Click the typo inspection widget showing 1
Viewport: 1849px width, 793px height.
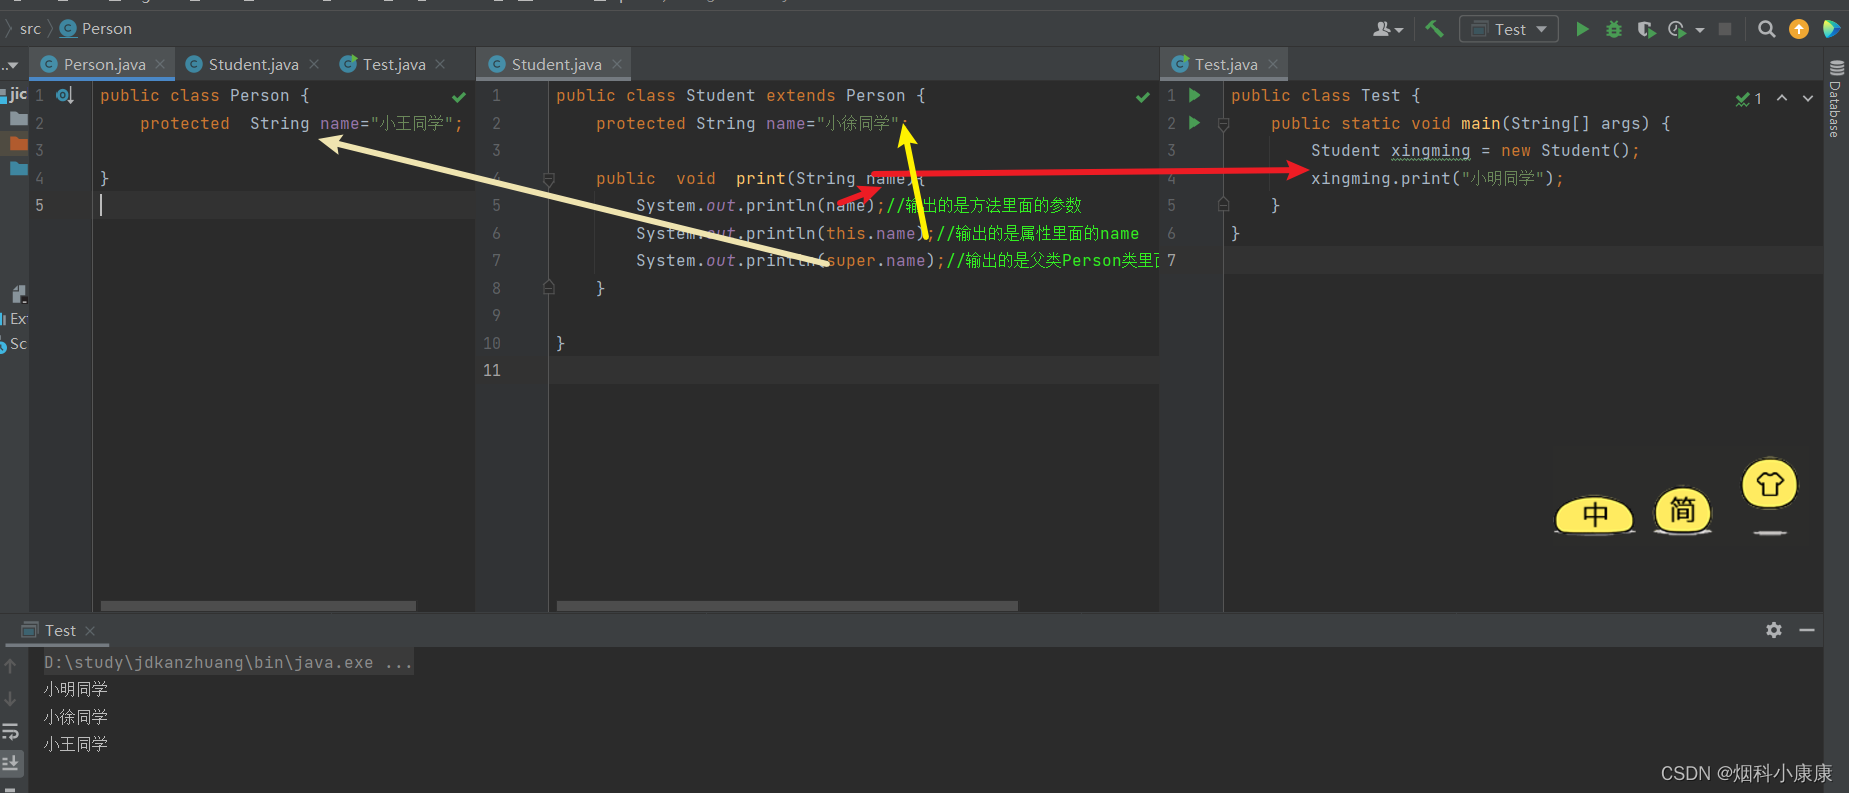[1749, 99]
